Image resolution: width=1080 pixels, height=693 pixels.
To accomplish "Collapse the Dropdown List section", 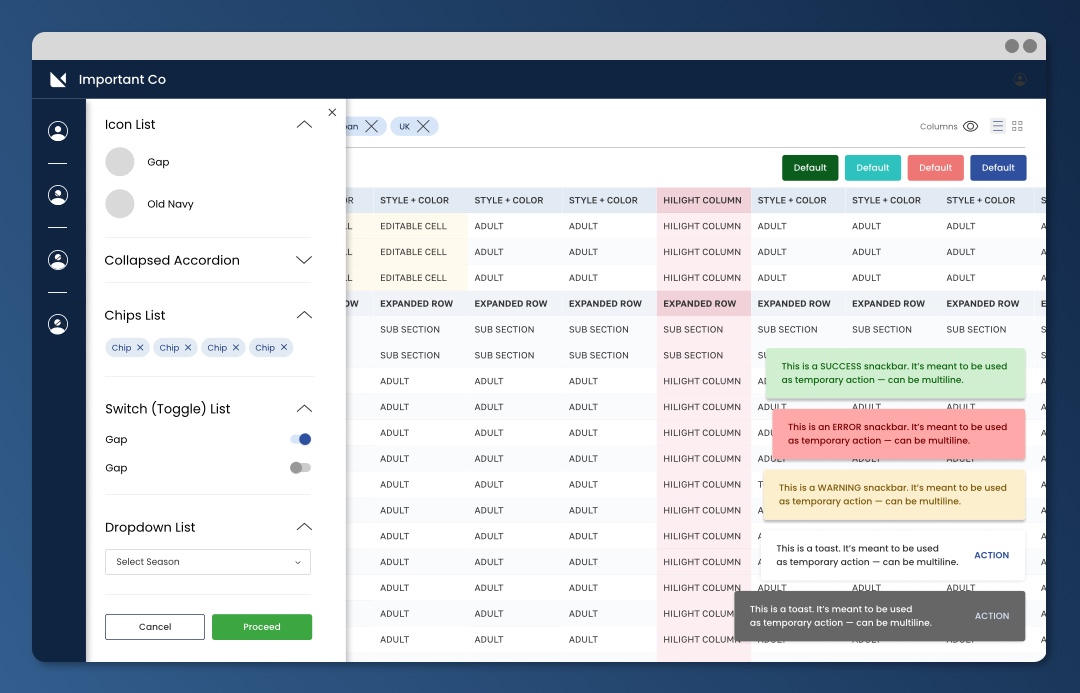I will [x=304, y=527].
